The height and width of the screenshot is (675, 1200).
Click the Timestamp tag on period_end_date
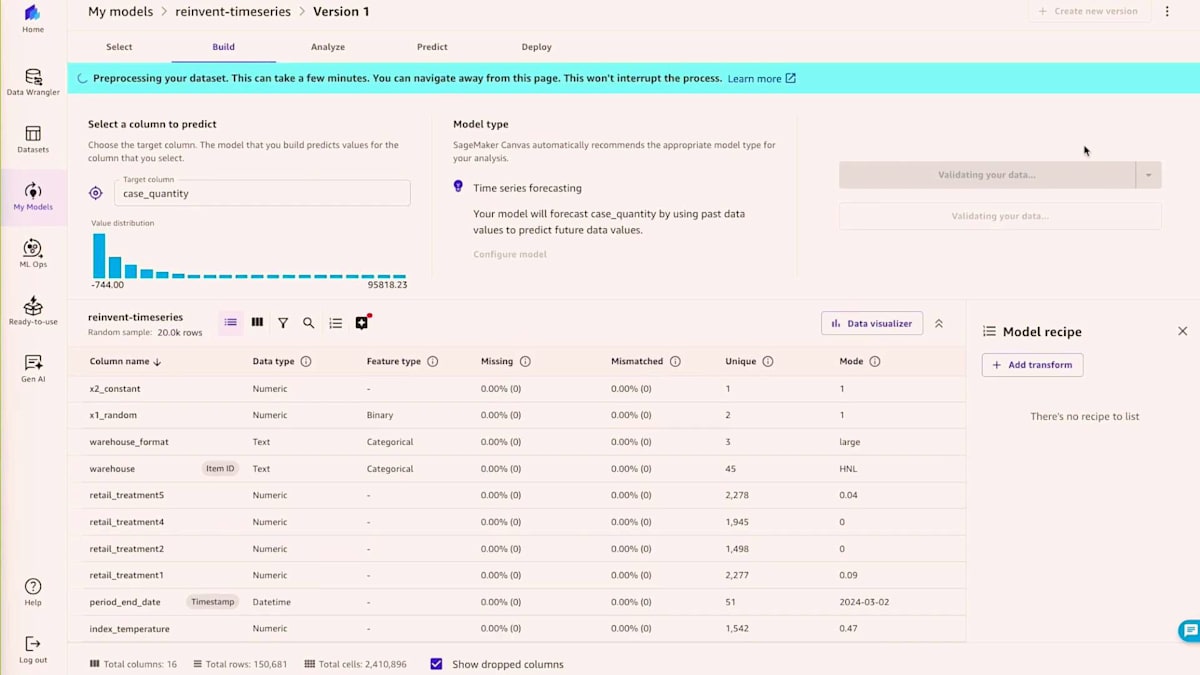coord(212,602)
